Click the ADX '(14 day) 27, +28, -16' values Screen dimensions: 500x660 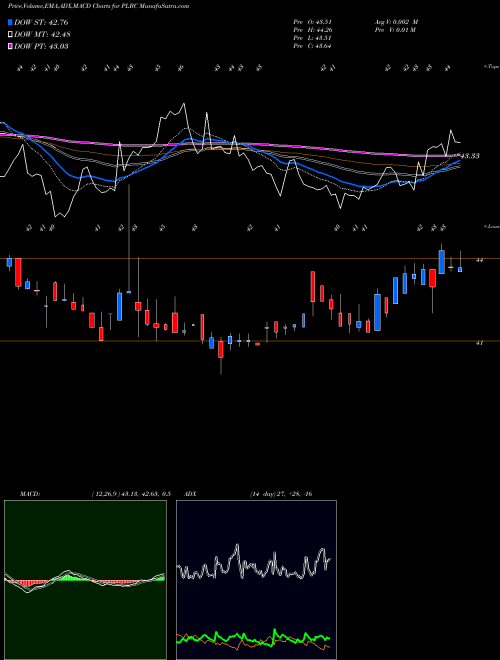(x=281, y=494)
